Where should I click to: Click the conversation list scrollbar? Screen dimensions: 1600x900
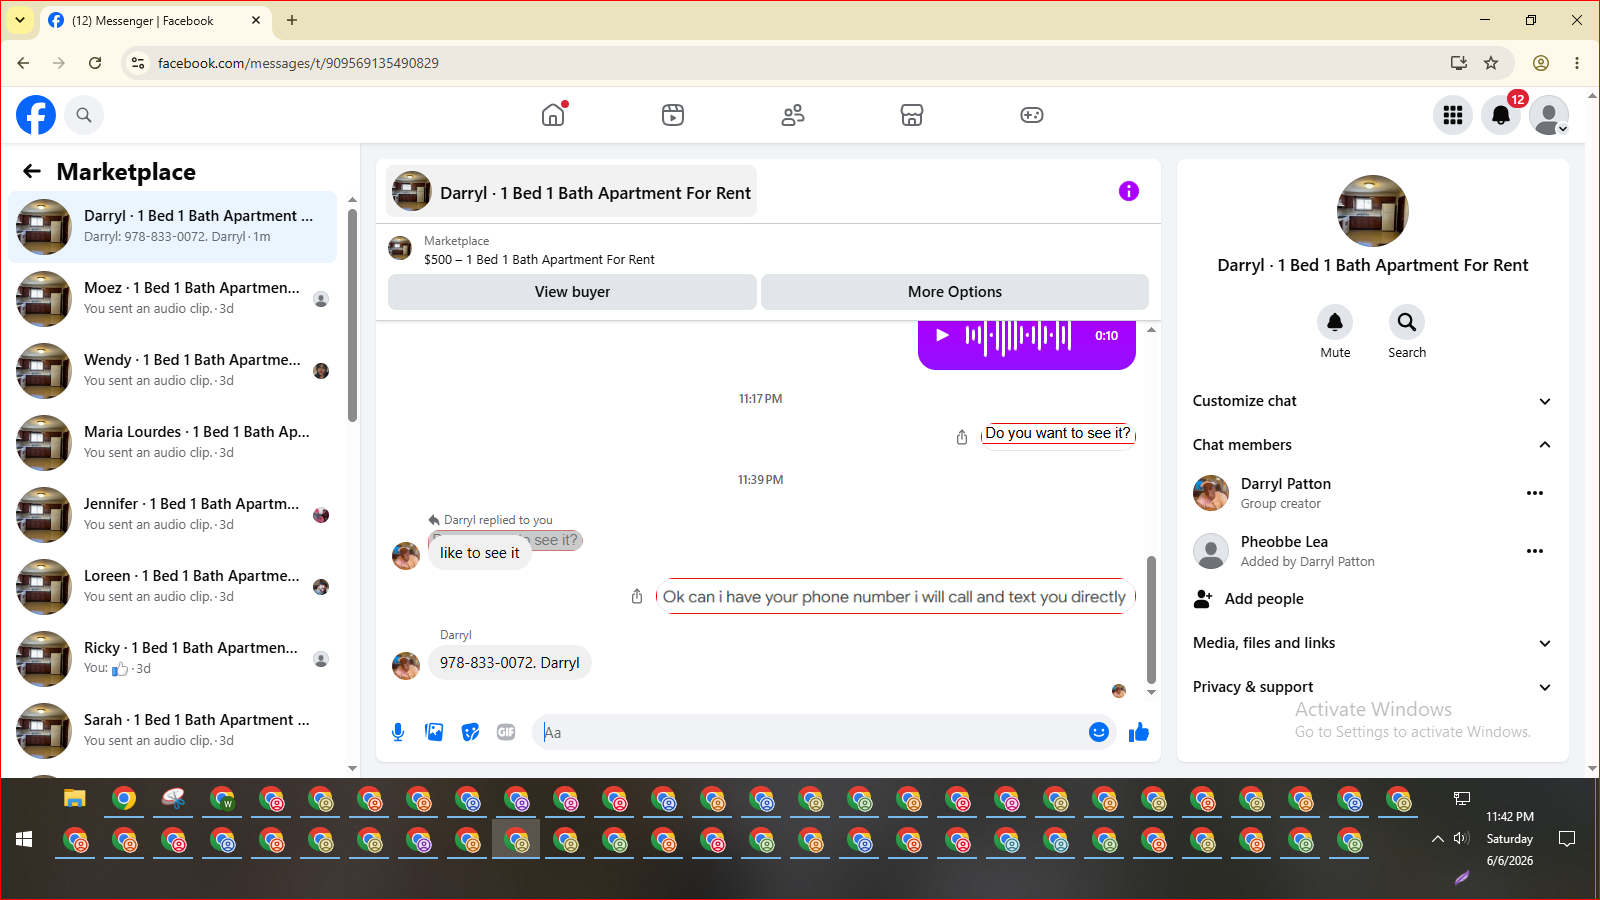(352, 315)
